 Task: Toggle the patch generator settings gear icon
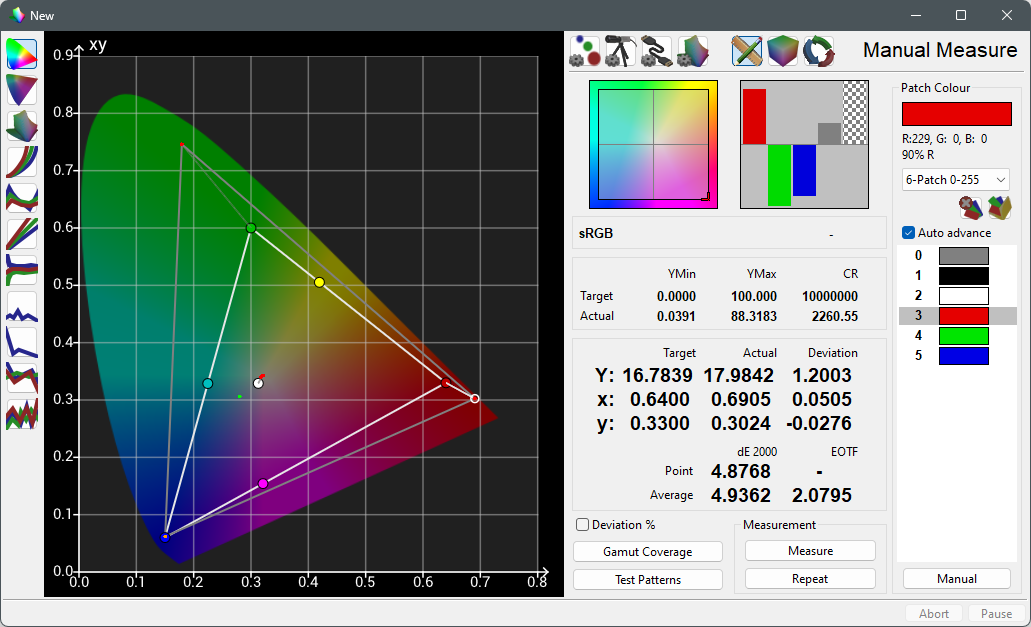point(583,51)
